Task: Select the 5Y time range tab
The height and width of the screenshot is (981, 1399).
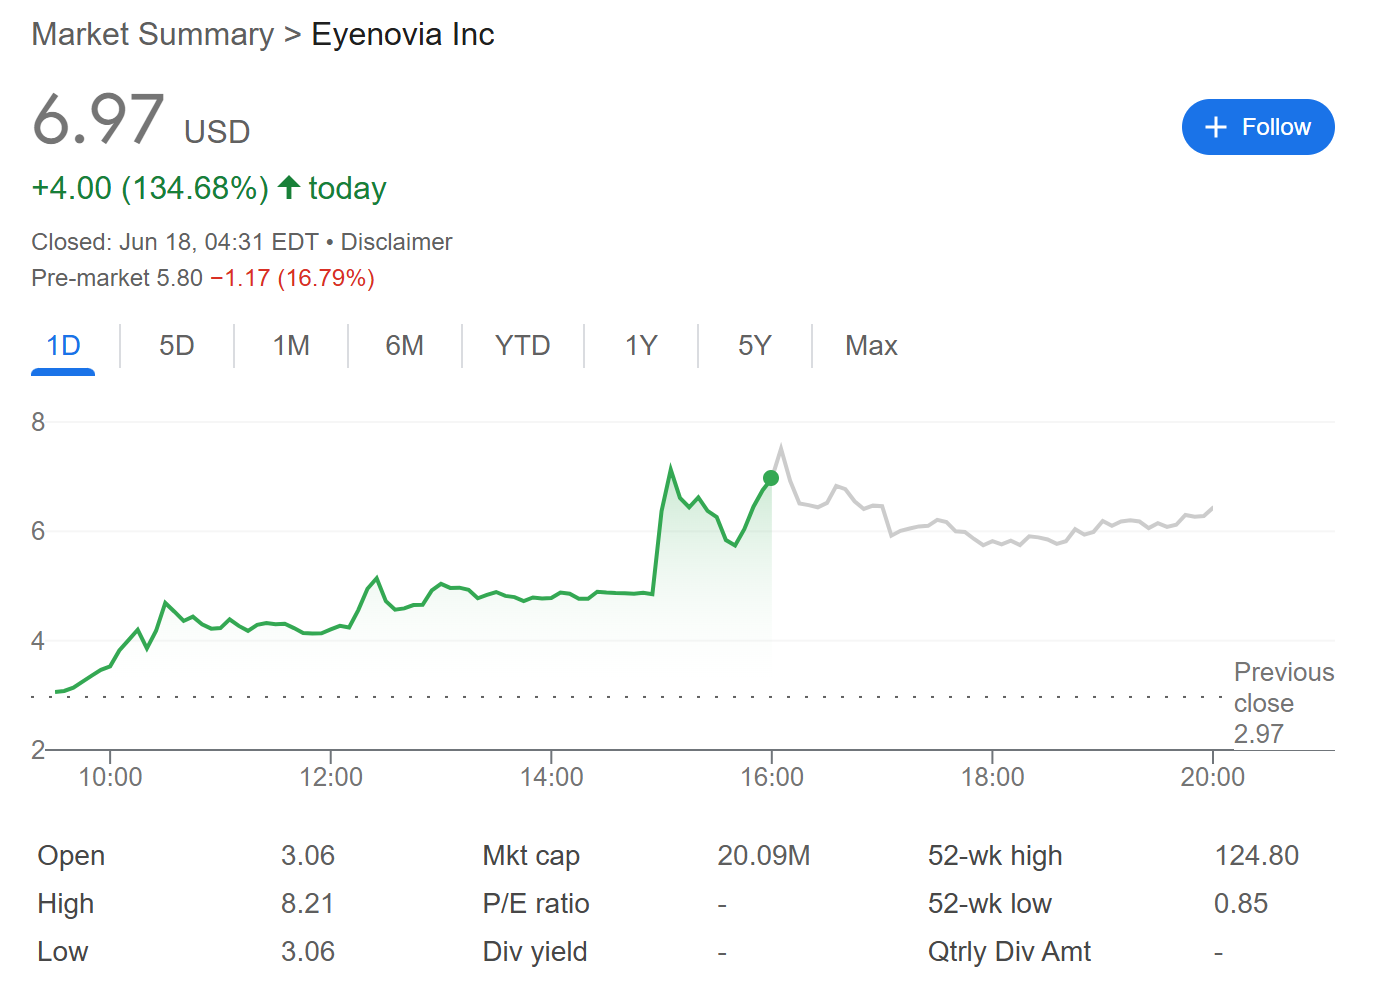Action: click(x=755, y=346)
